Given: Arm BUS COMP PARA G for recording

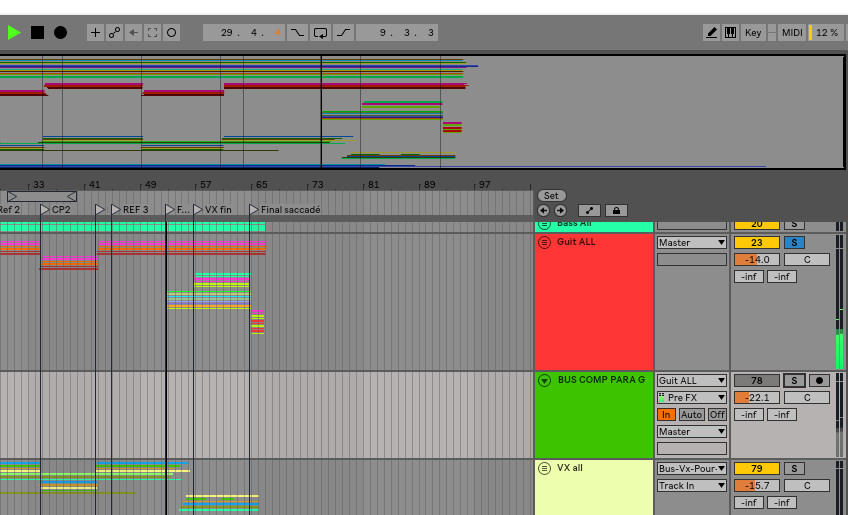Looking at the screenshot, I should [819, 380].
